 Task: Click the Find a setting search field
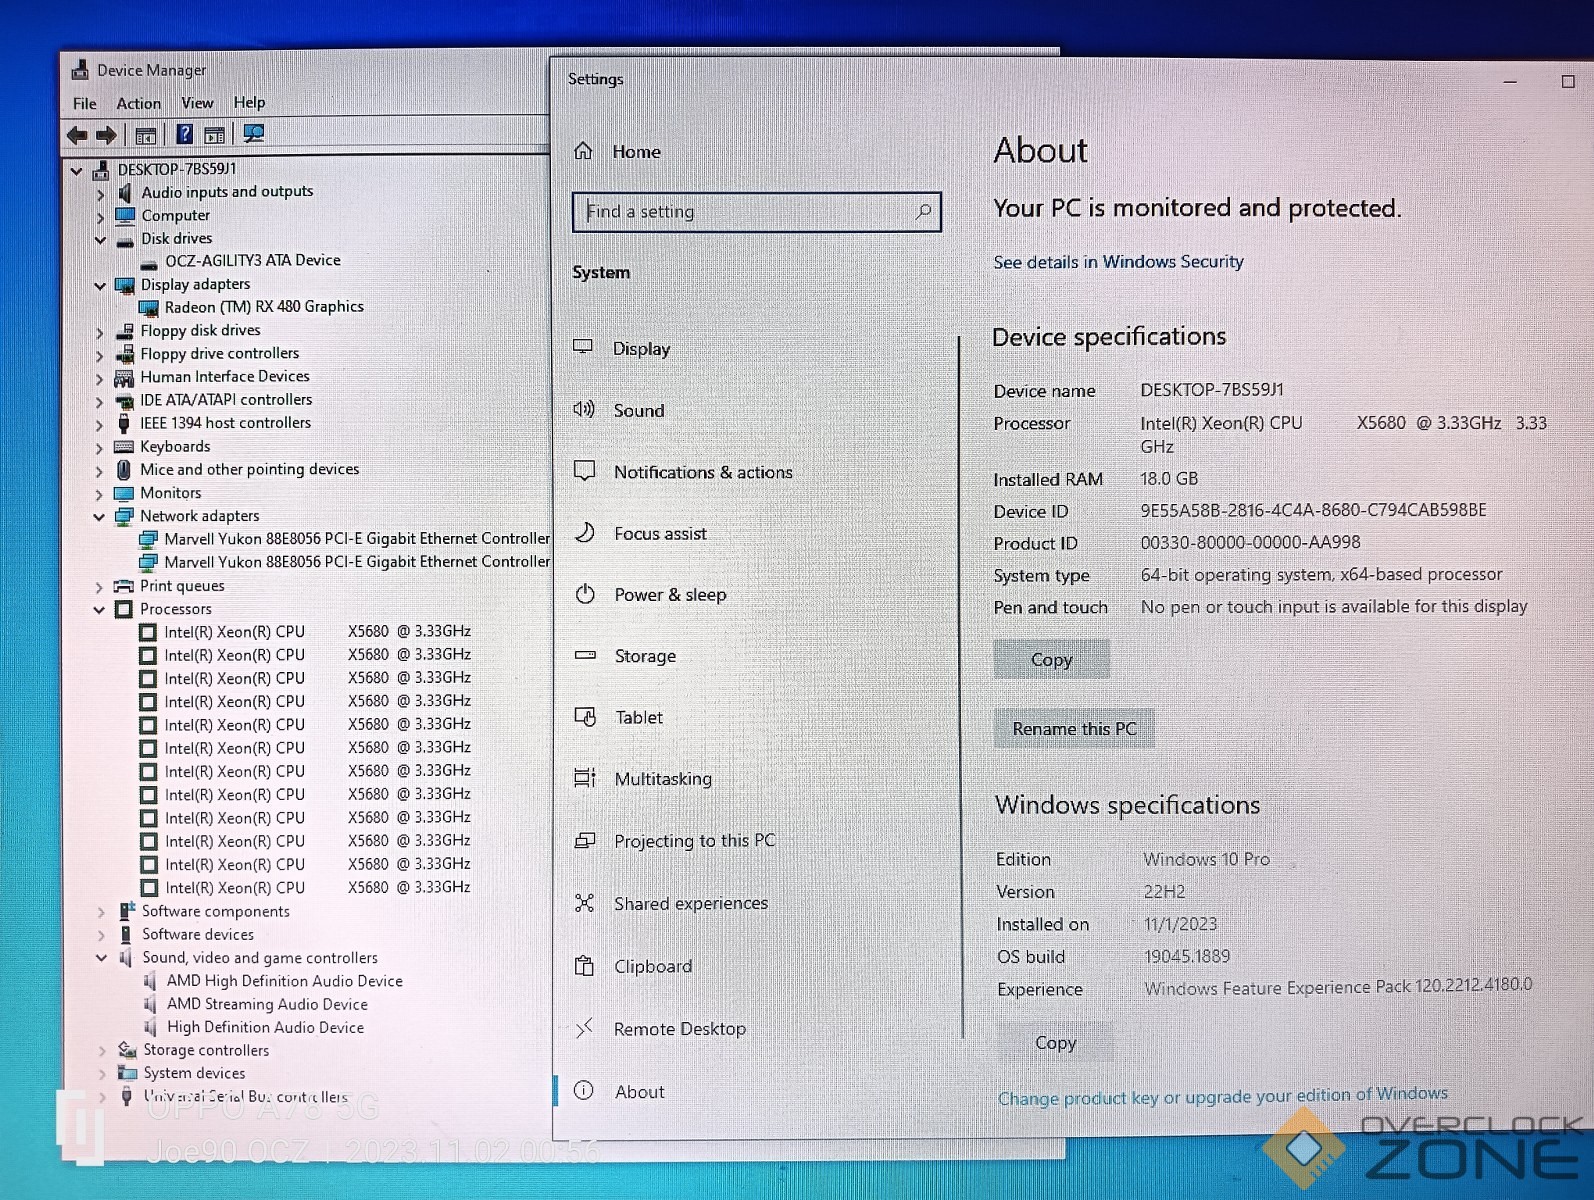tap(756, 211)
